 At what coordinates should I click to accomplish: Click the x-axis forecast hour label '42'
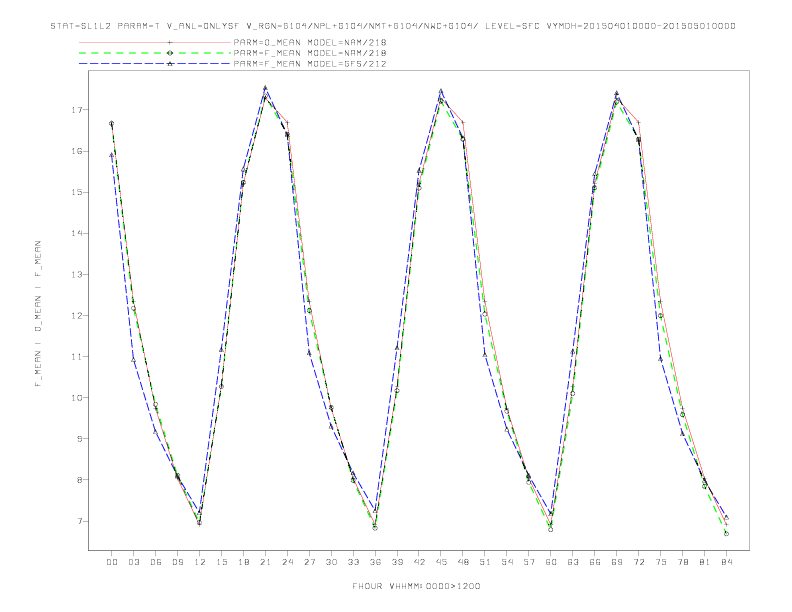point(419,562)
